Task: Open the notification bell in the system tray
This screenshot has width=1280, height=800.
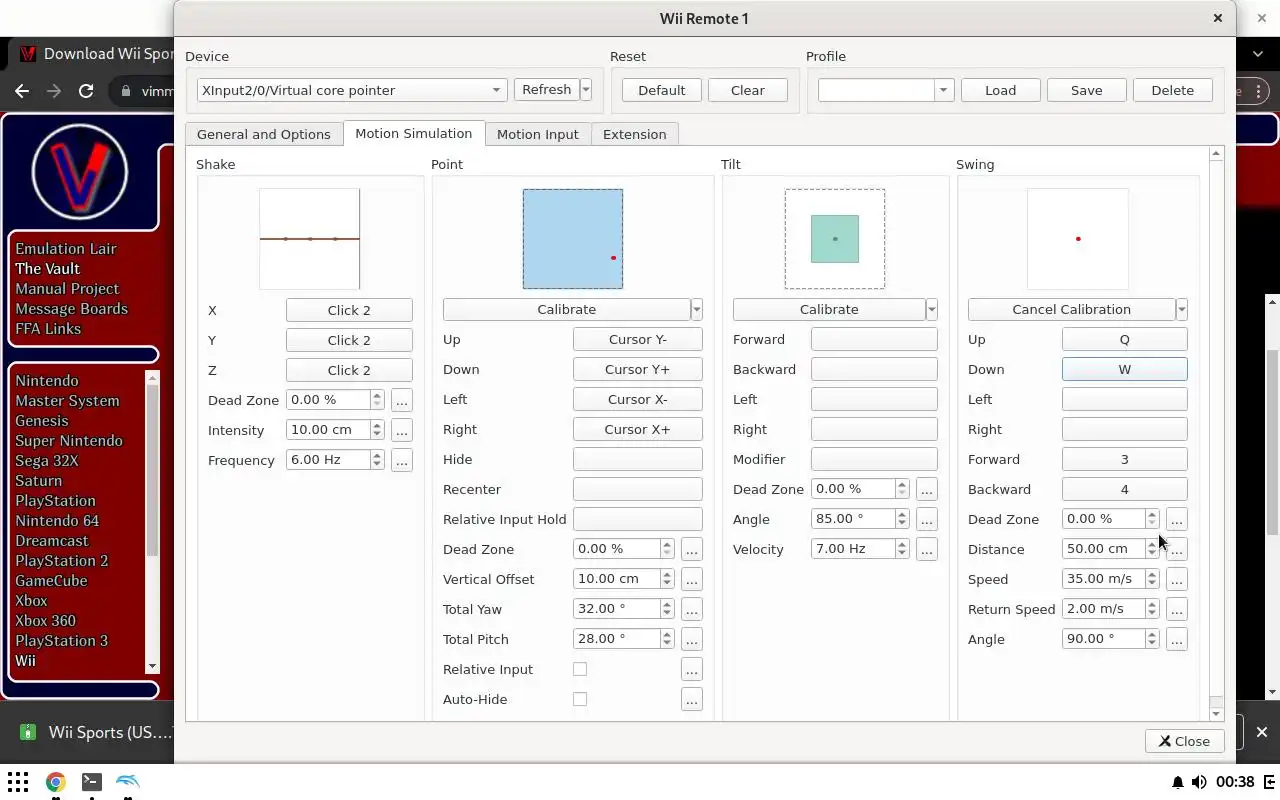Action: [1178, 782]
